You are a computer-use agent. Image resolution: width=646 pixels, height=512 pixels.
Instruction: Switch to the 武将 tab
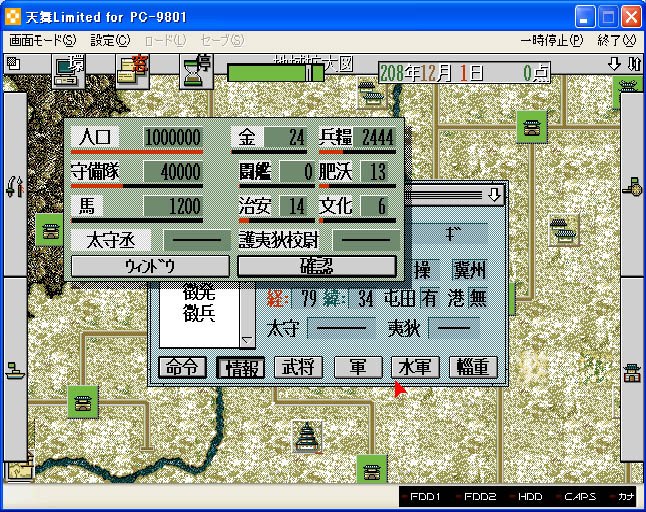coord(299,367)
